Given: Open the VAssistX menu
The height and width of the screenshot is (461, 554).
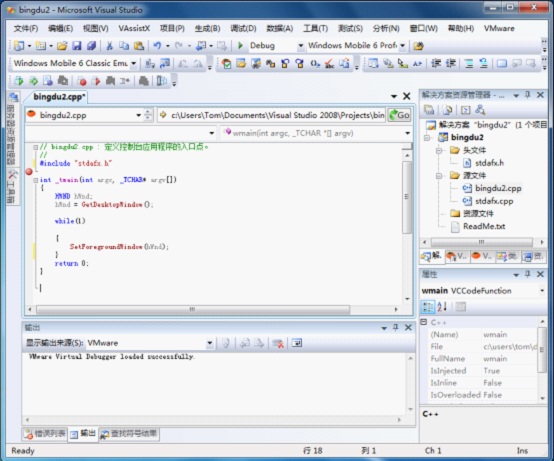Looking at the screenshot, I should point(134,28).
